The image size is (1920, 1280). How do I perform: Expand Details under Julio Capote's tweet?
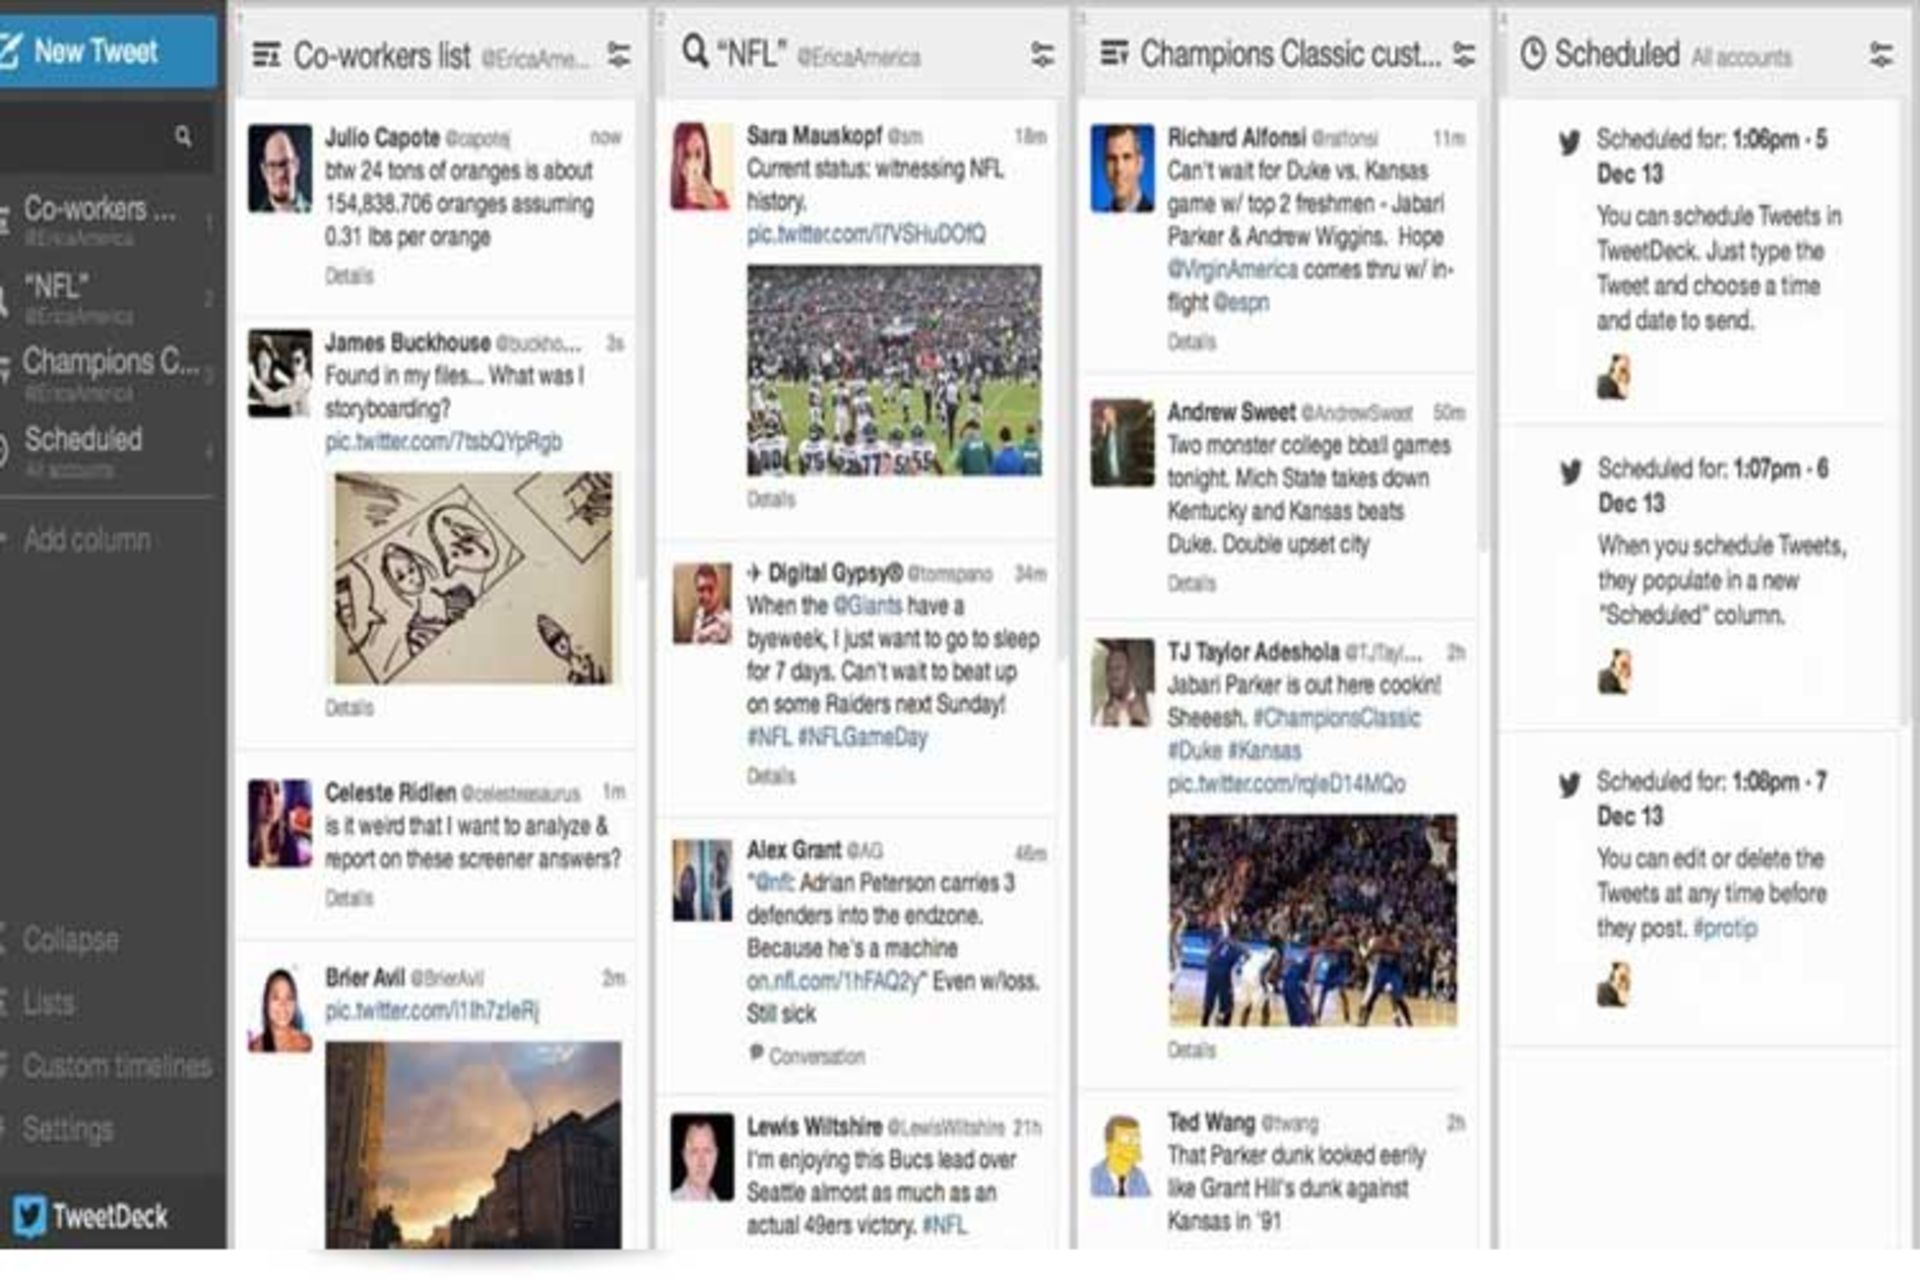point(349,276)
